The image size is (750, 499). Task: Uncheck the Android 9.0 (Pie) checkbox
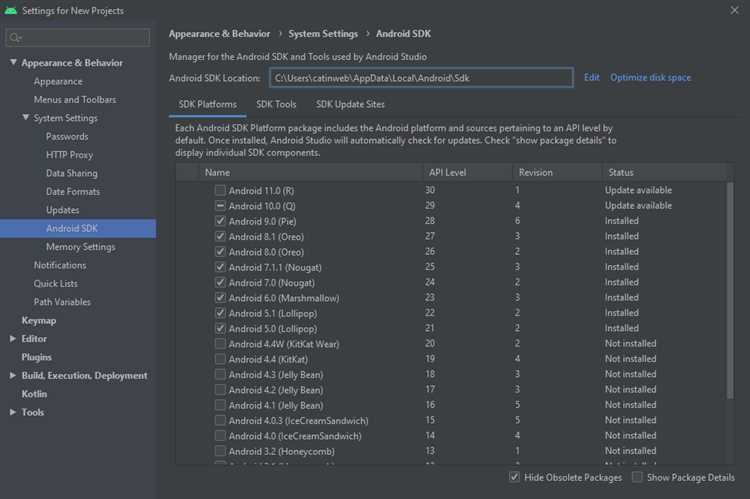click(220, 221)
